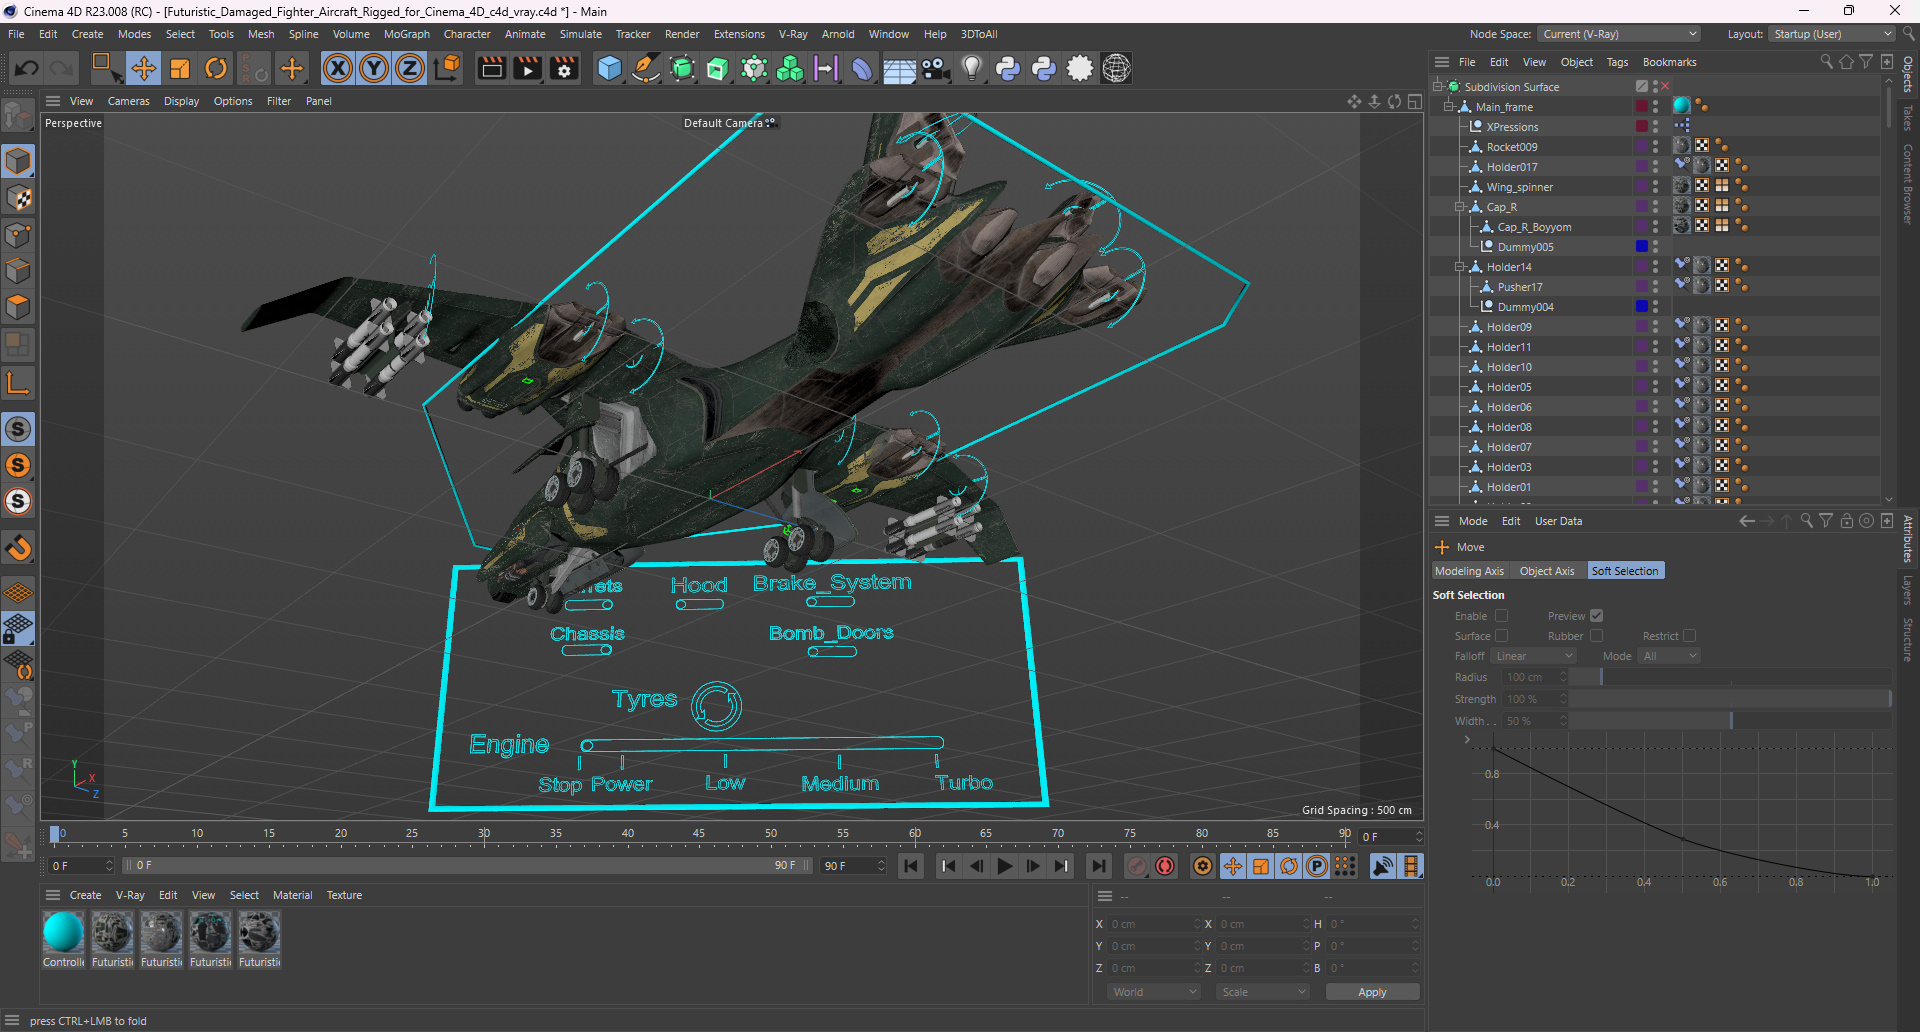
Task: Select the Scale tool icon
Action: 180,68
